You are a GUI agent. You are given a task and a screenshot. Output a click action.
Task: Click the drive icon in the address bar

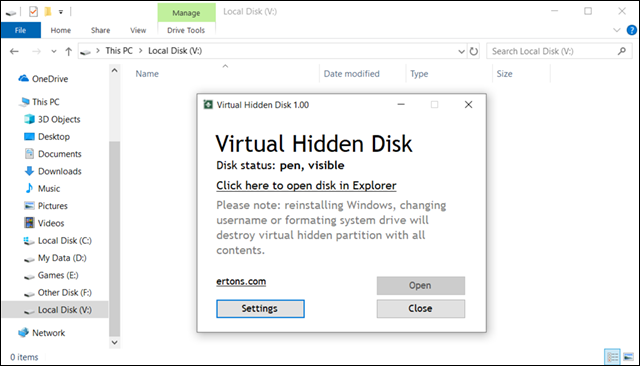85,52
